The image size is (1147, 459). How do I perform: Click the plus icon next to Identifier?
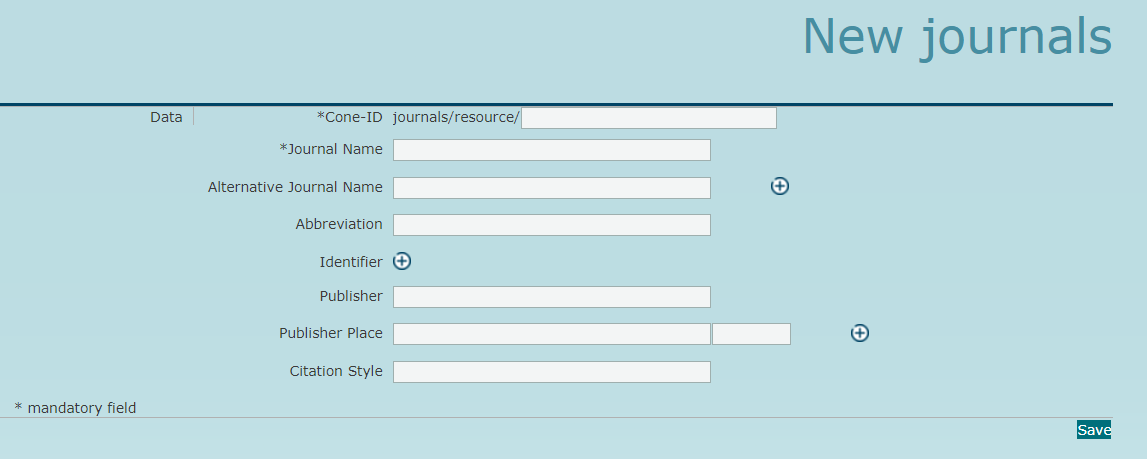[x=402, y=261]
